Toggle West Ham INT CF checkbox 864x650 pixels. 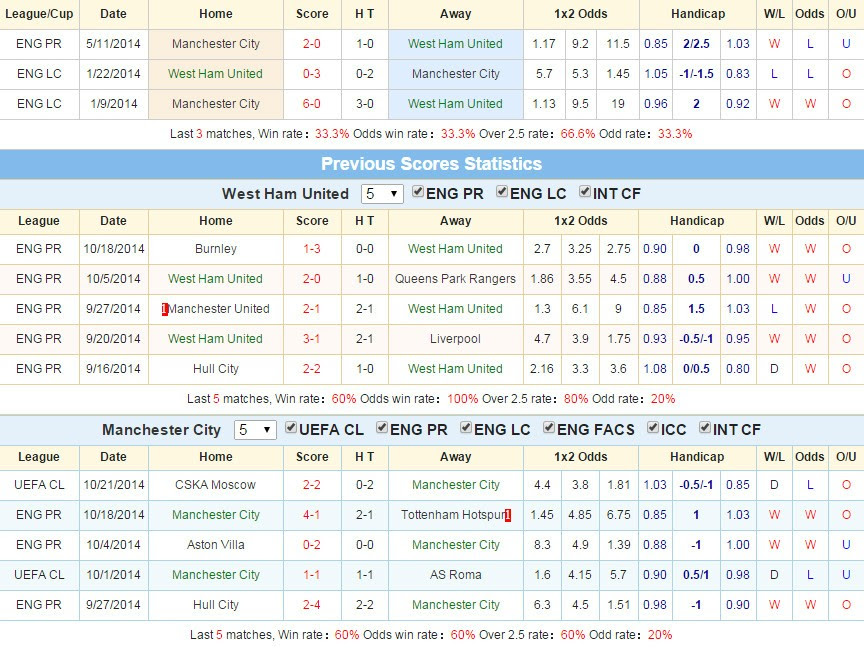[585, 192]
